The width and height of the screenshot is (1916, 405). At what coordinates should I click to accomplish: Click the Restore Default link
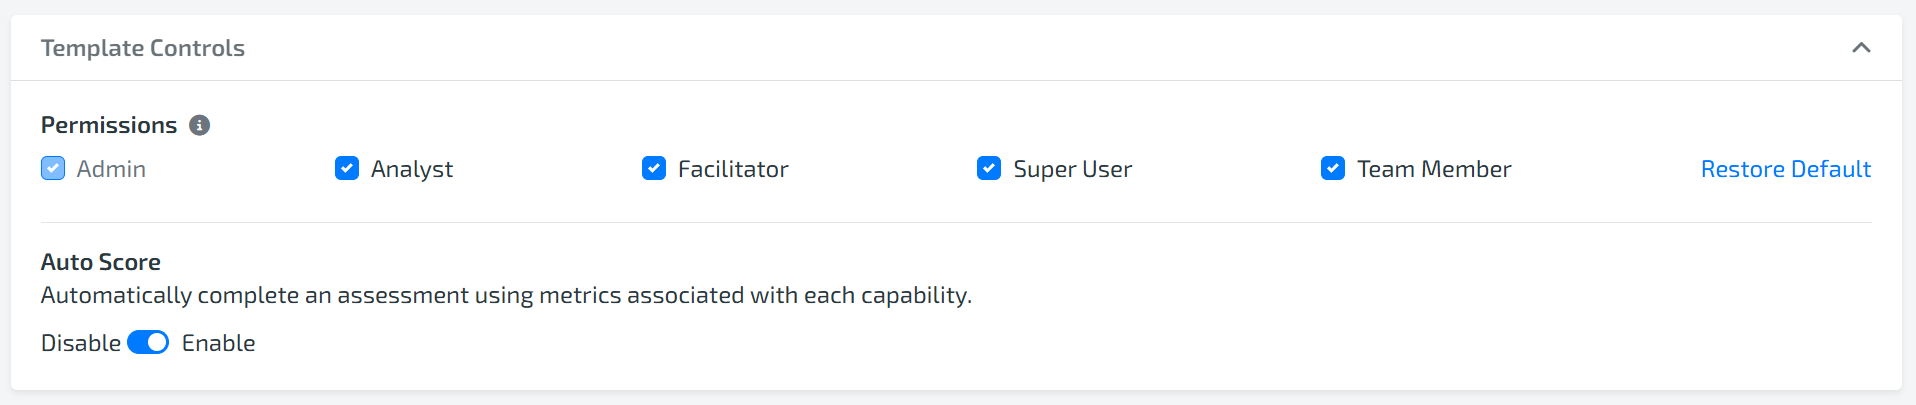pos(1786,169)
